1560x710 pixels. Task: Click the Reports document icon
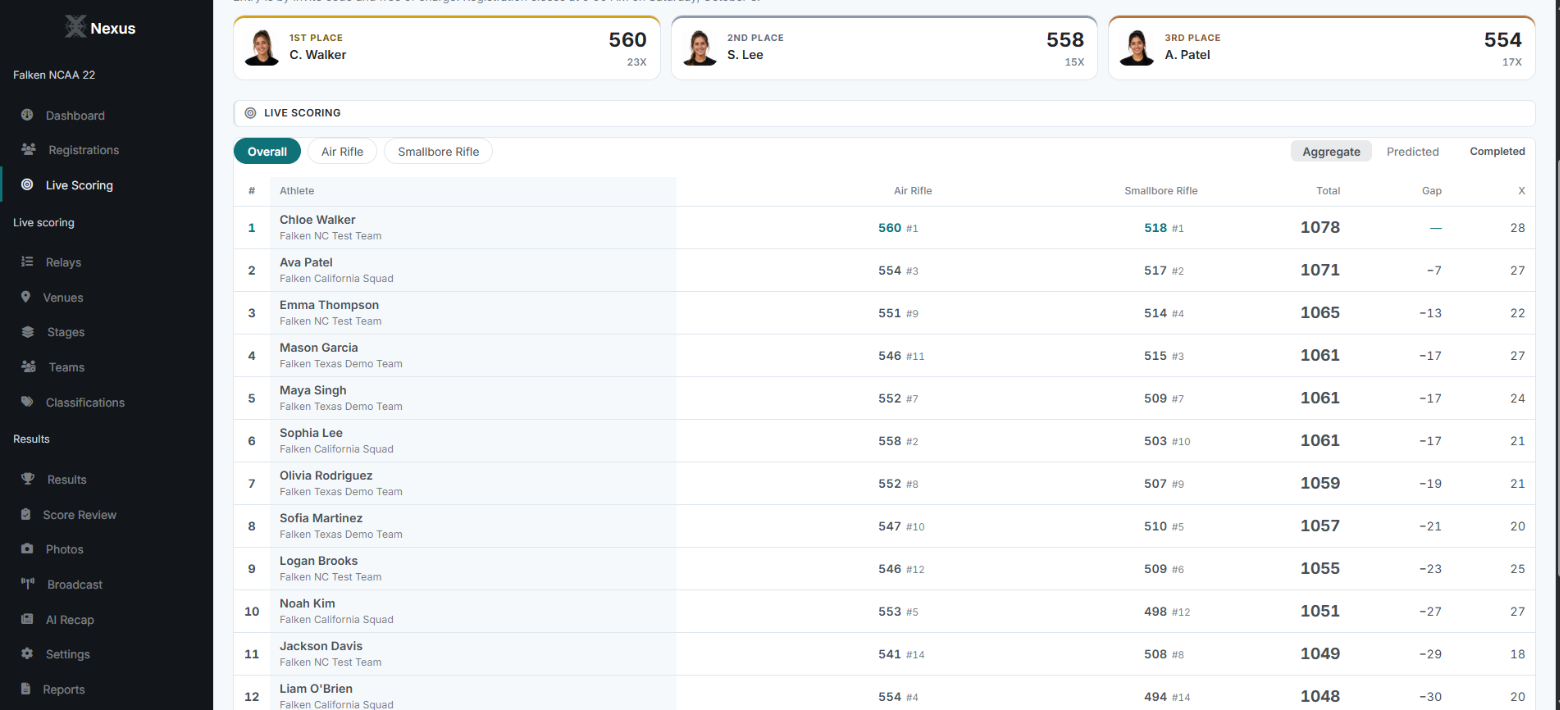[26, 689]
